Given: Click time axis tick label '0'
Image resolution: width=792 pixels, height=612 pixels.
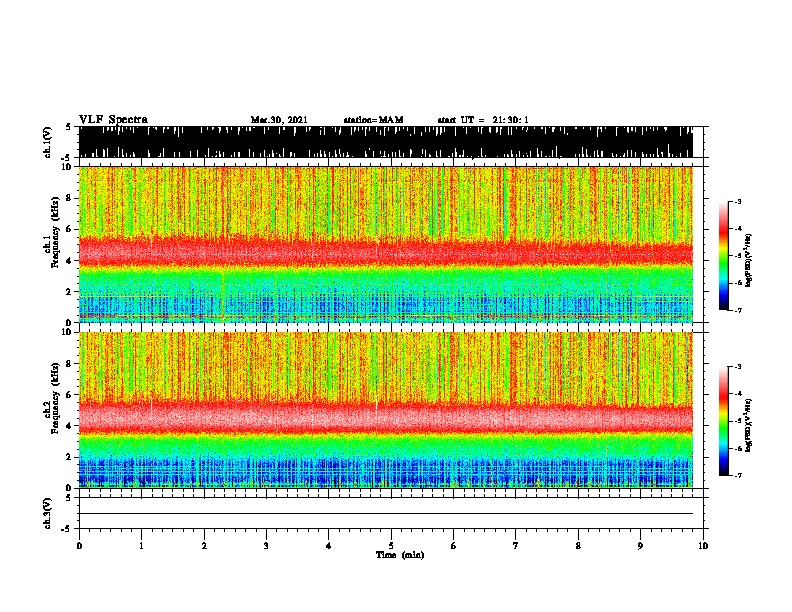Looking at the screenshot, I should pyautogui.click(x=79, y=546).
